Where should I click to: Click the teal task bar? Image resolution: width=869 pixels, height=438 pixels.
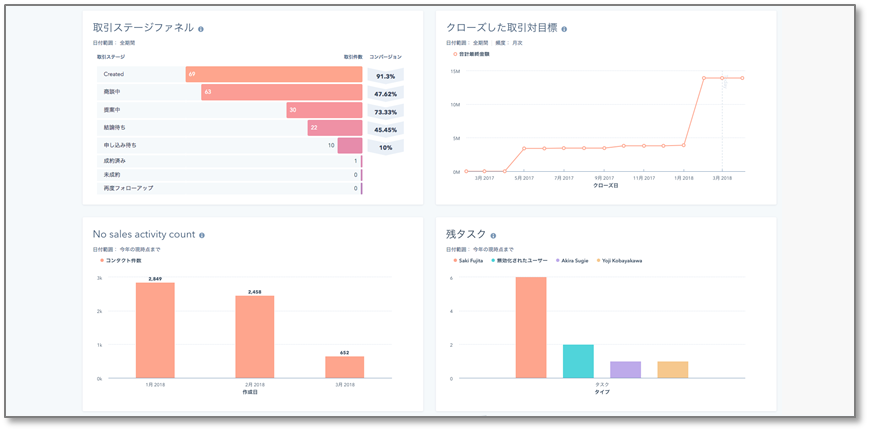[x=579, y=361]
